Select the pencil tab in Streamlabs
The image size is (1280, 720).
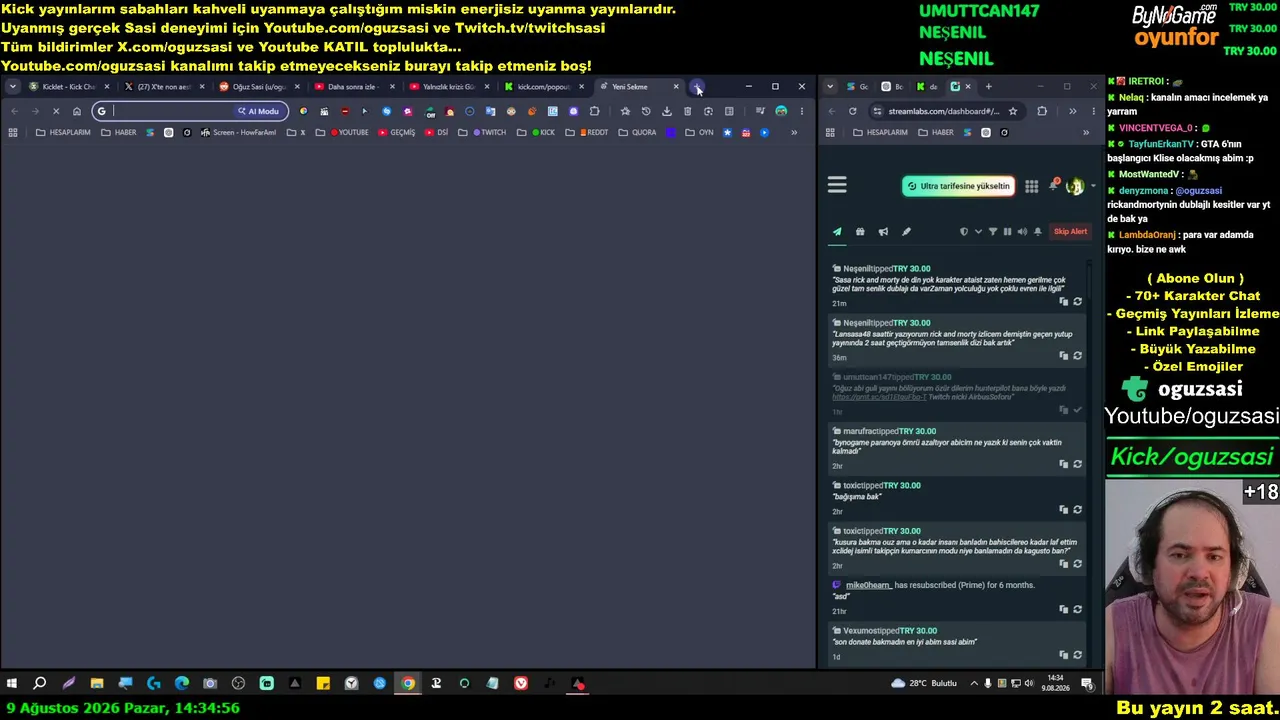click(906, 232)
